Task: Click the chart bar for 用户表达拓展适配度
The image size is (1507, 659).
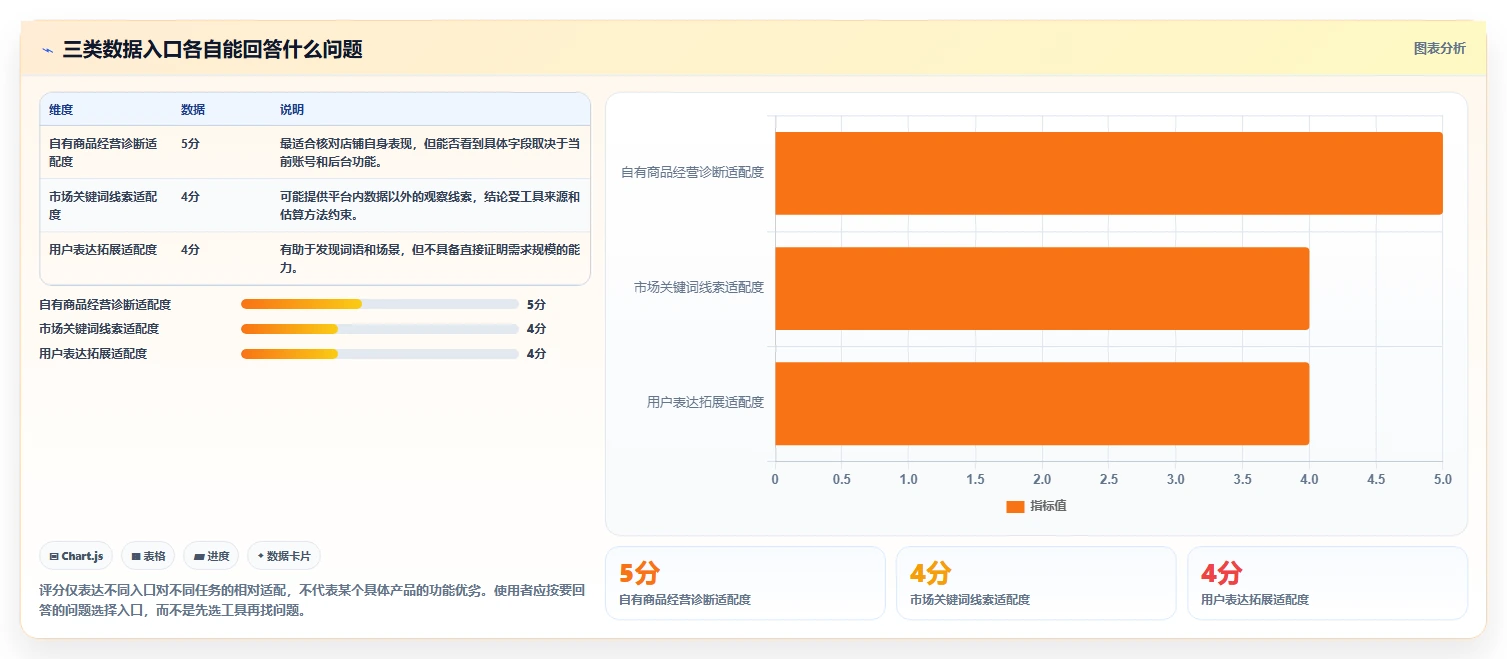Action: pyautogui.click(x=1042, y=403)
